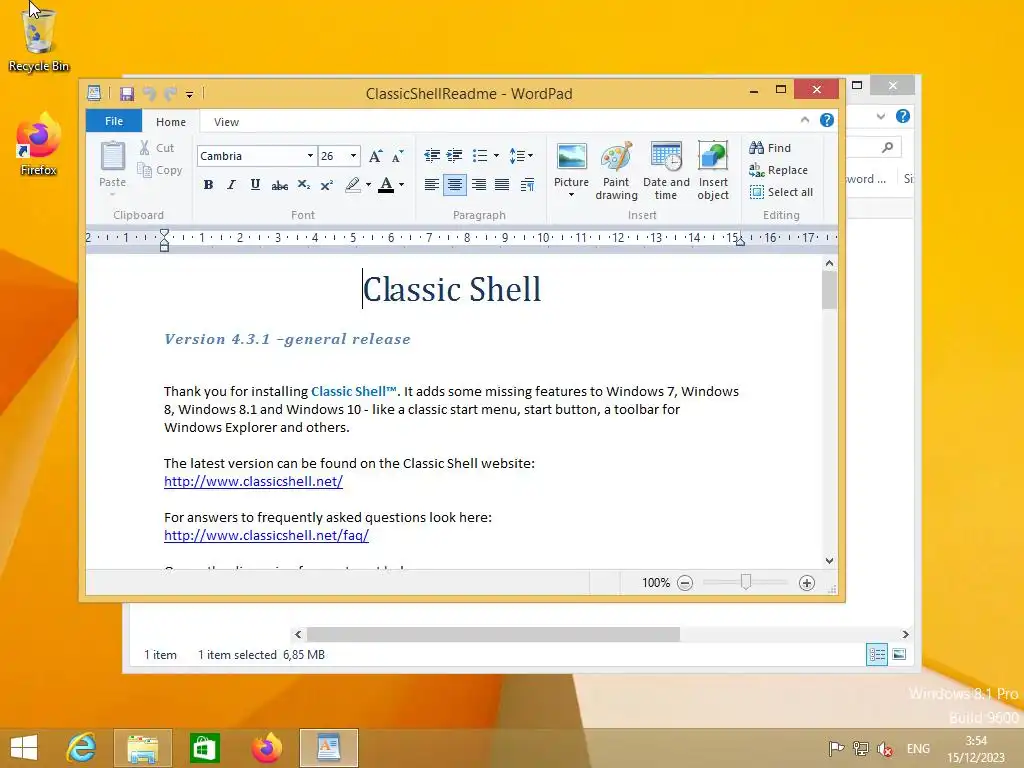Click the Shrink font icon

click(397, 156)
